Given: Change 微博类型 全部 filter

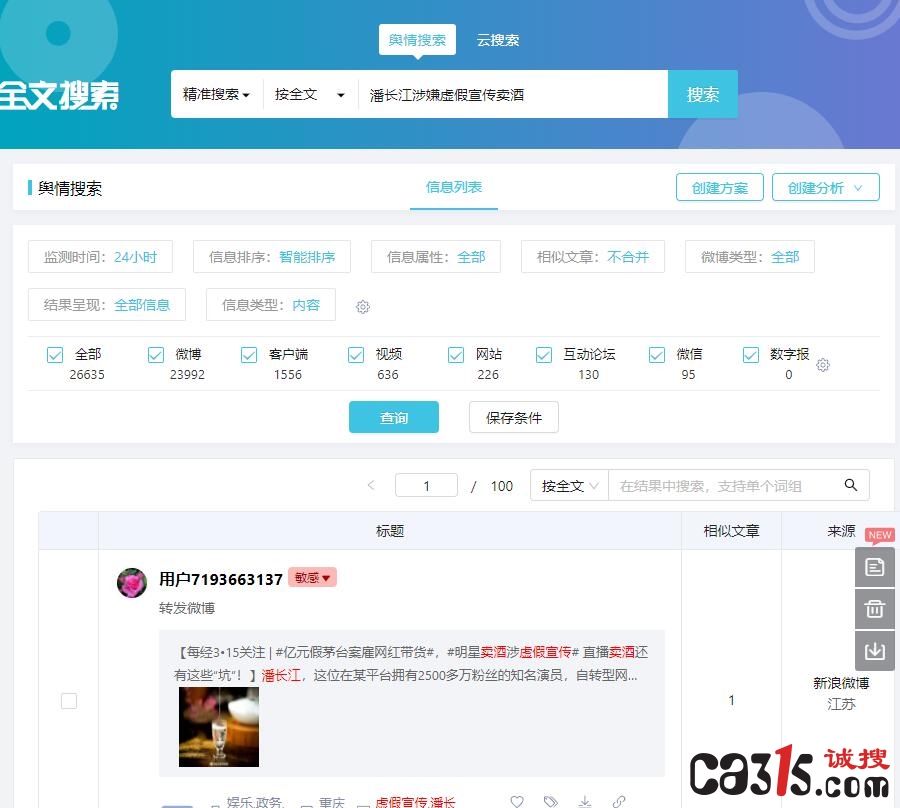Looking at the screenshot, I should click(750, 257).
